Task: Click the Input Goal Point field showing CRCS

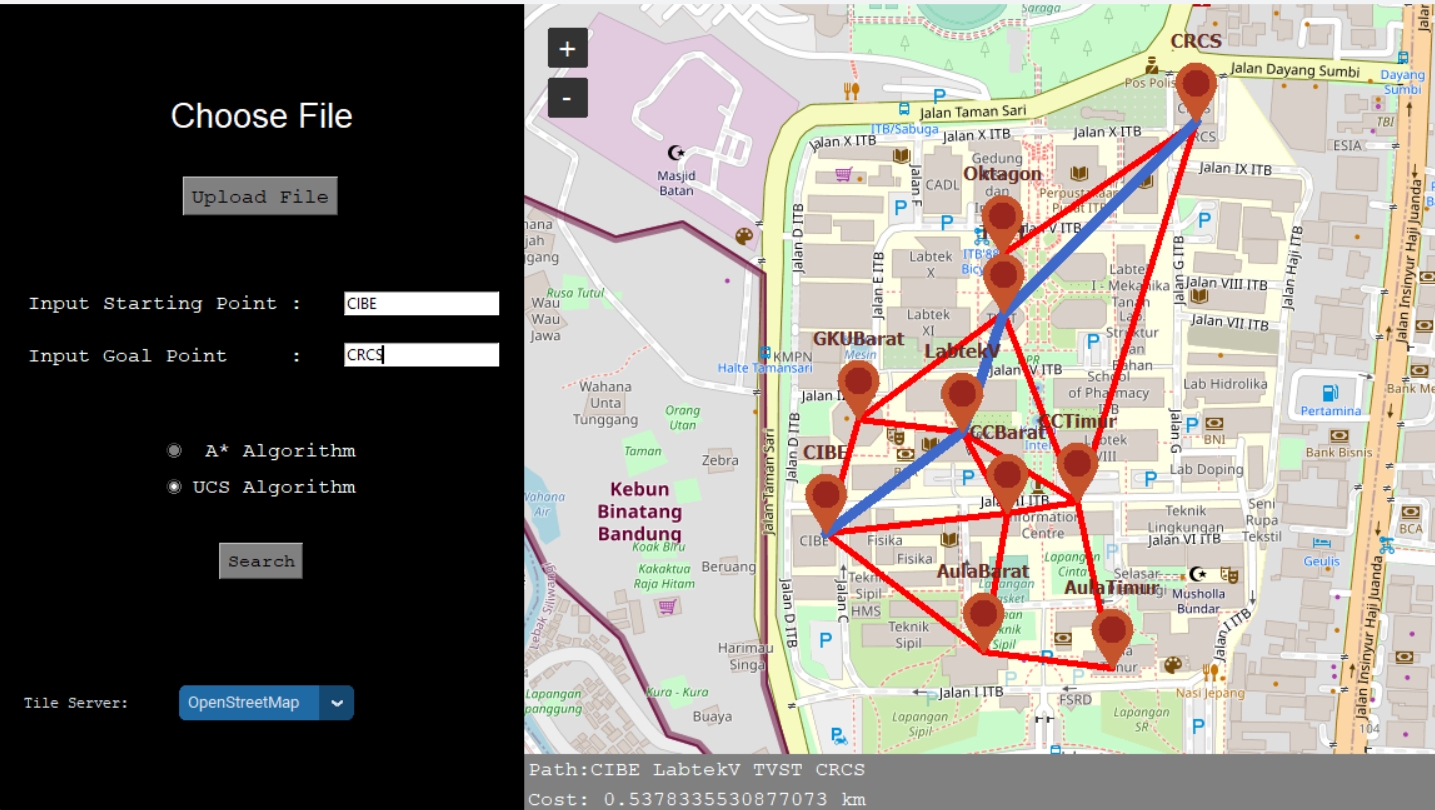Action: pyautogui.click(x=421, y=355)
